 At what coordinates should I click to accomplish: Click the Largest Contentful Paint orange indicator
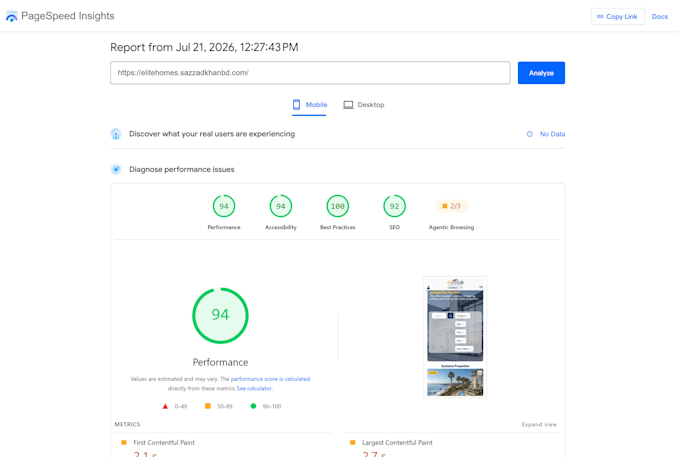pyautogui.click(x=353, y=443)
